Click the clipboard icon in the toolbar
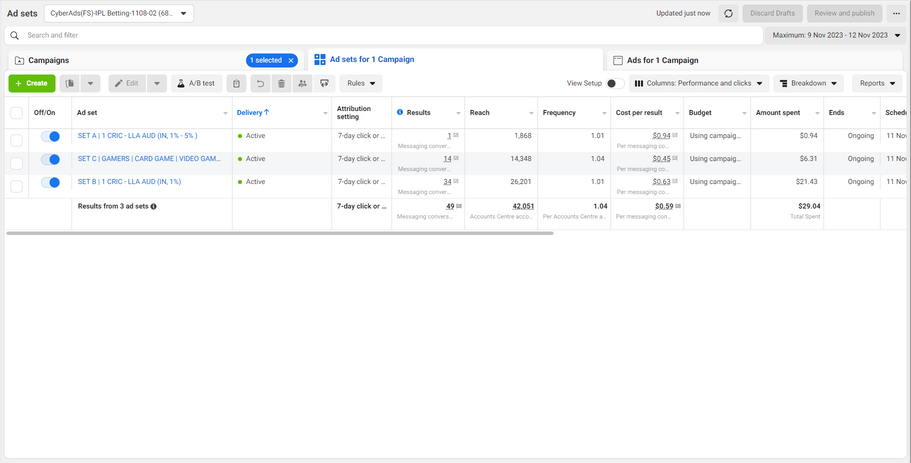The width and height of the screenshot is (911, 463). coord(236,84)
